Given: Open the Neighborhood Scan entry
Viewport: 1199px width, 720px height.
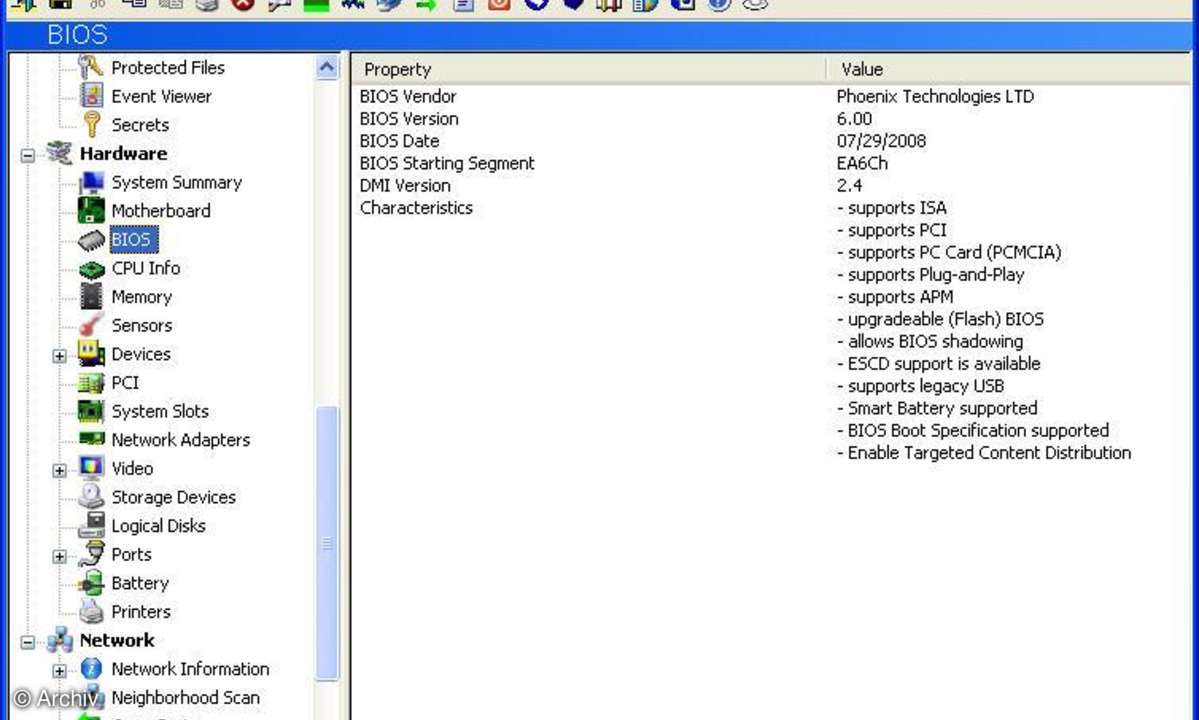Looking at the screenshot, I should [x=185, y=698].
